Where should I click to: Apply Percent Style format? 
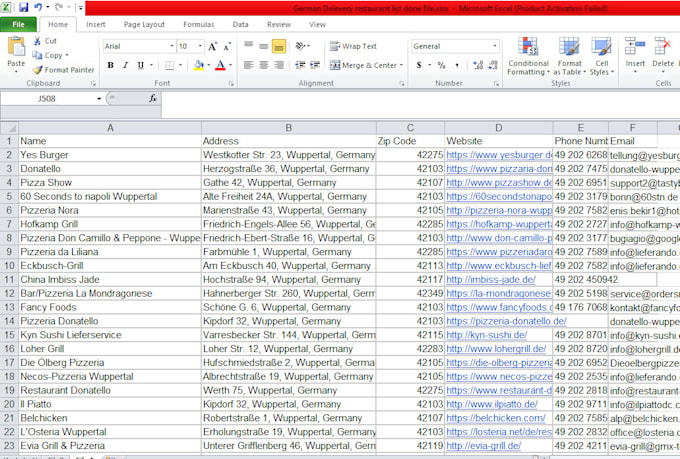click(441, 65)
